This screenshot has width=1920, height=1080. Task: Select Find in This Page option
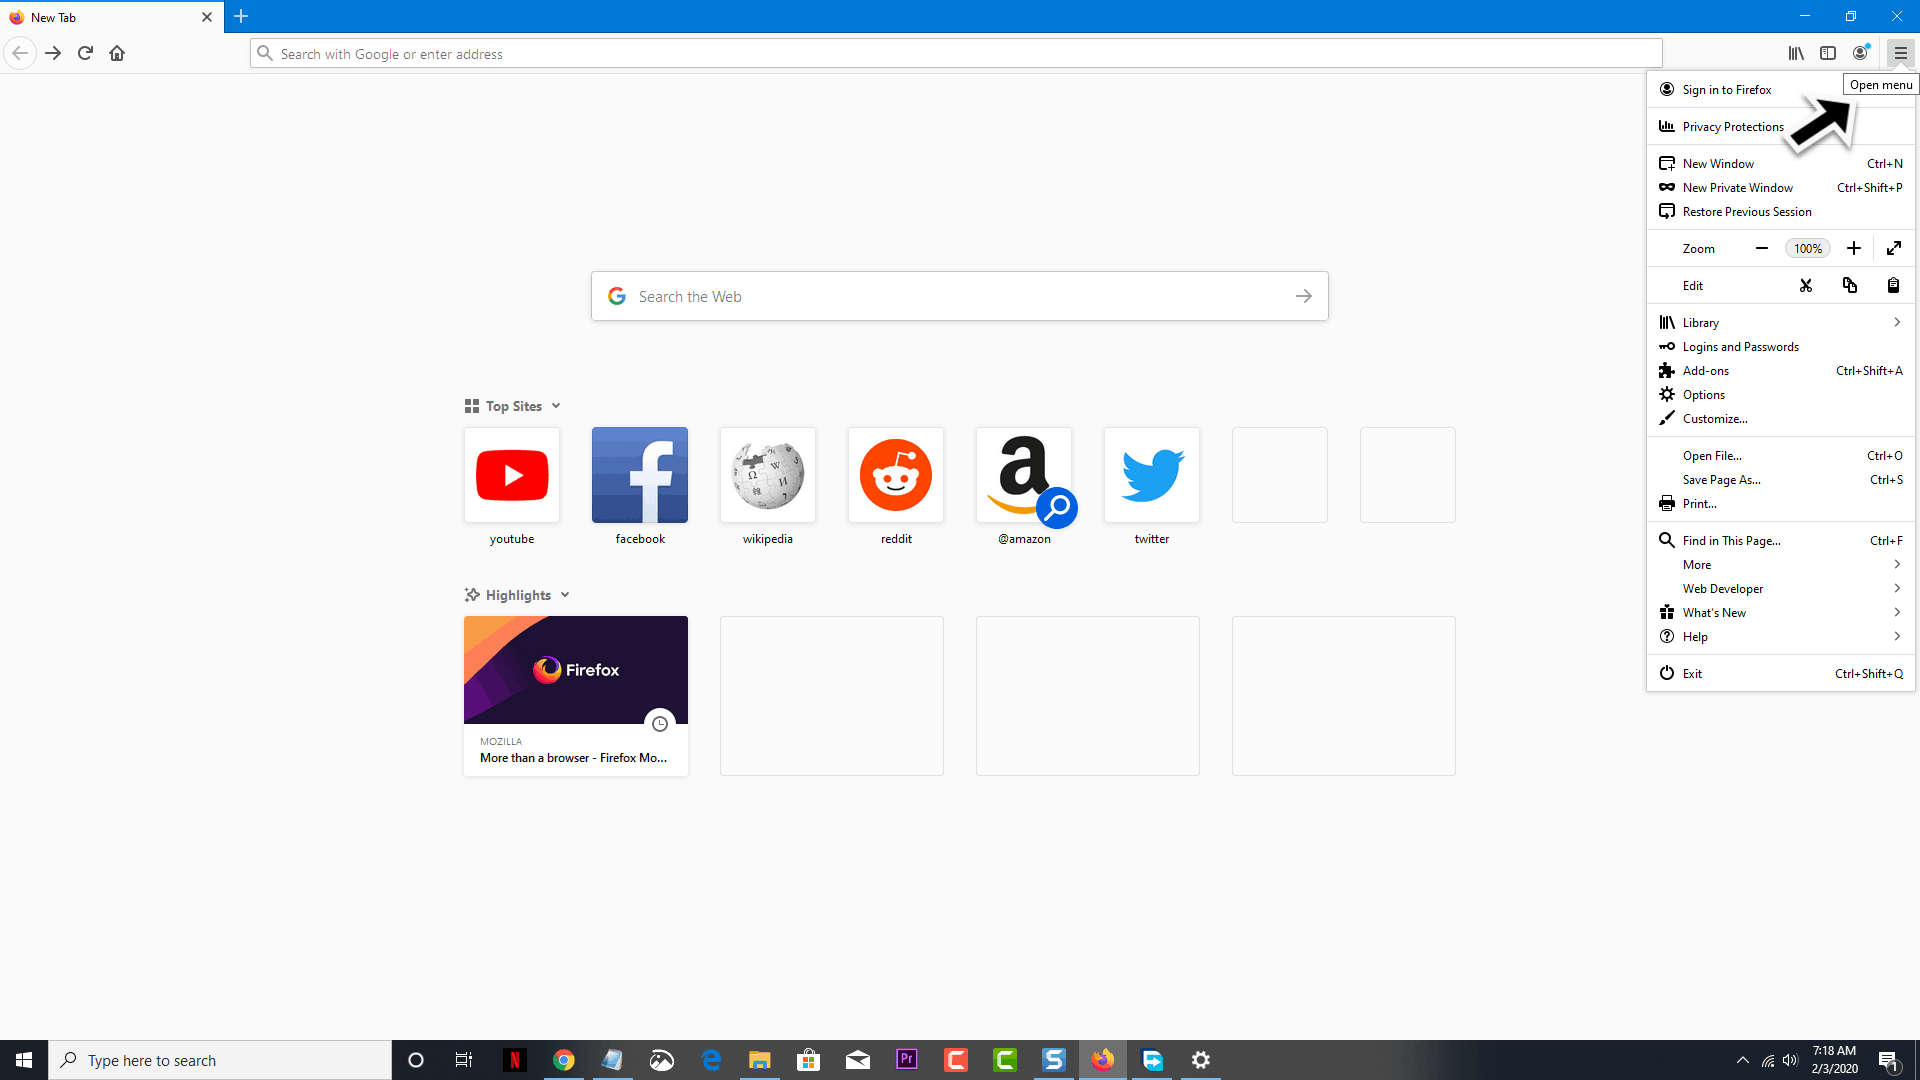[x=1731, y=539]
